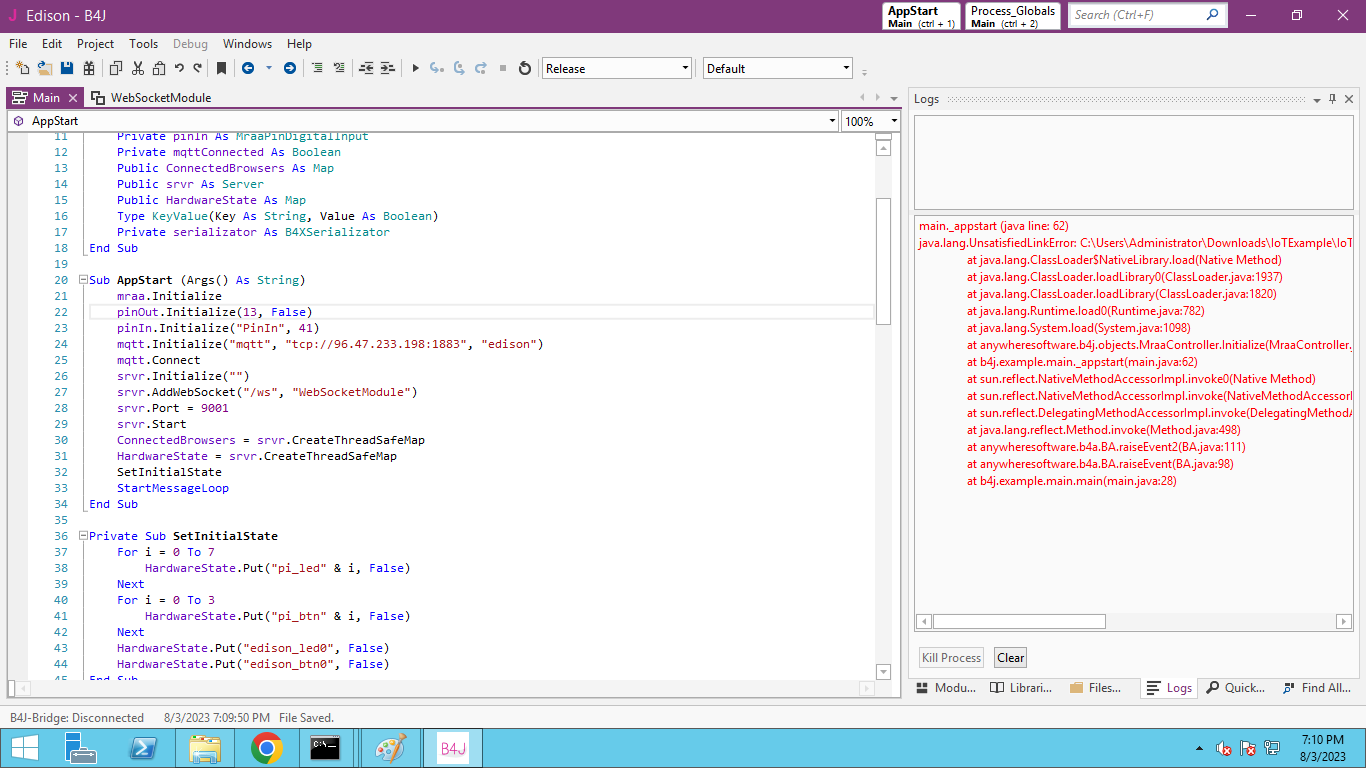Click the Undo arrow icon
Viewport: 1366px width, 768px height.
click(179, 68)
